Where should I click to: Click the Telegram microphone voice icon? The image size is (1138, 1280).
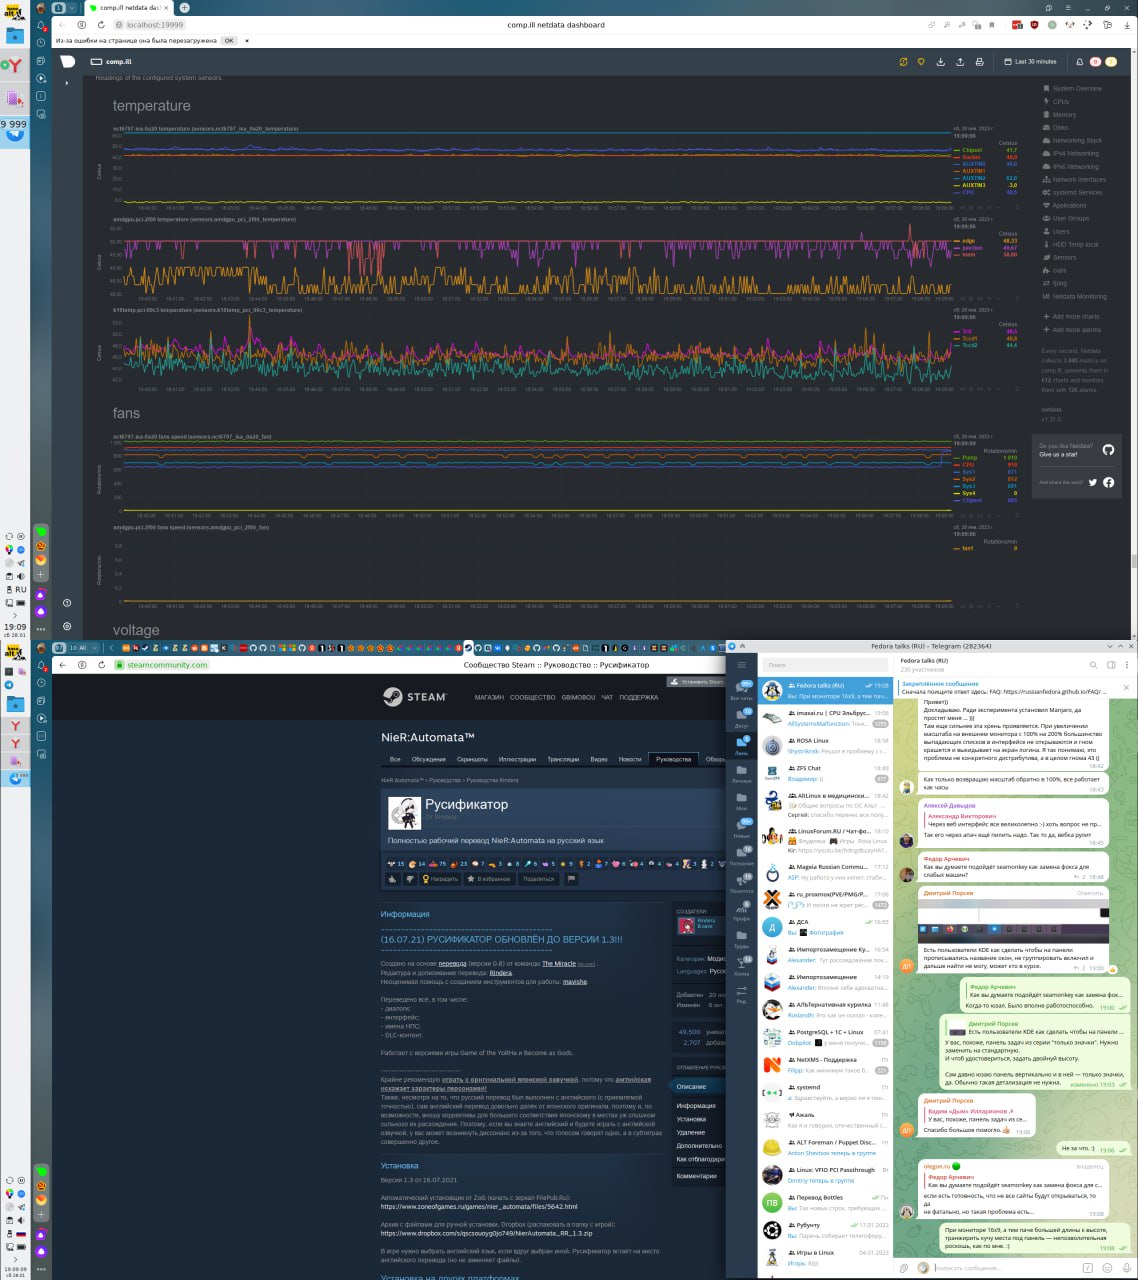[x=1126, y=1268]
